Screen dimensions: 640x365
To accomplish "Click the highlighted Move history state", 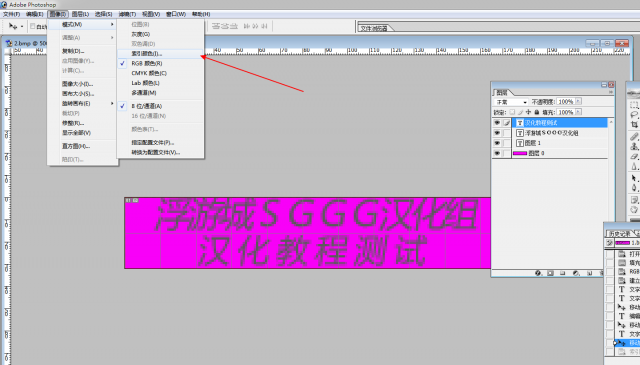I will click(628, 343).
